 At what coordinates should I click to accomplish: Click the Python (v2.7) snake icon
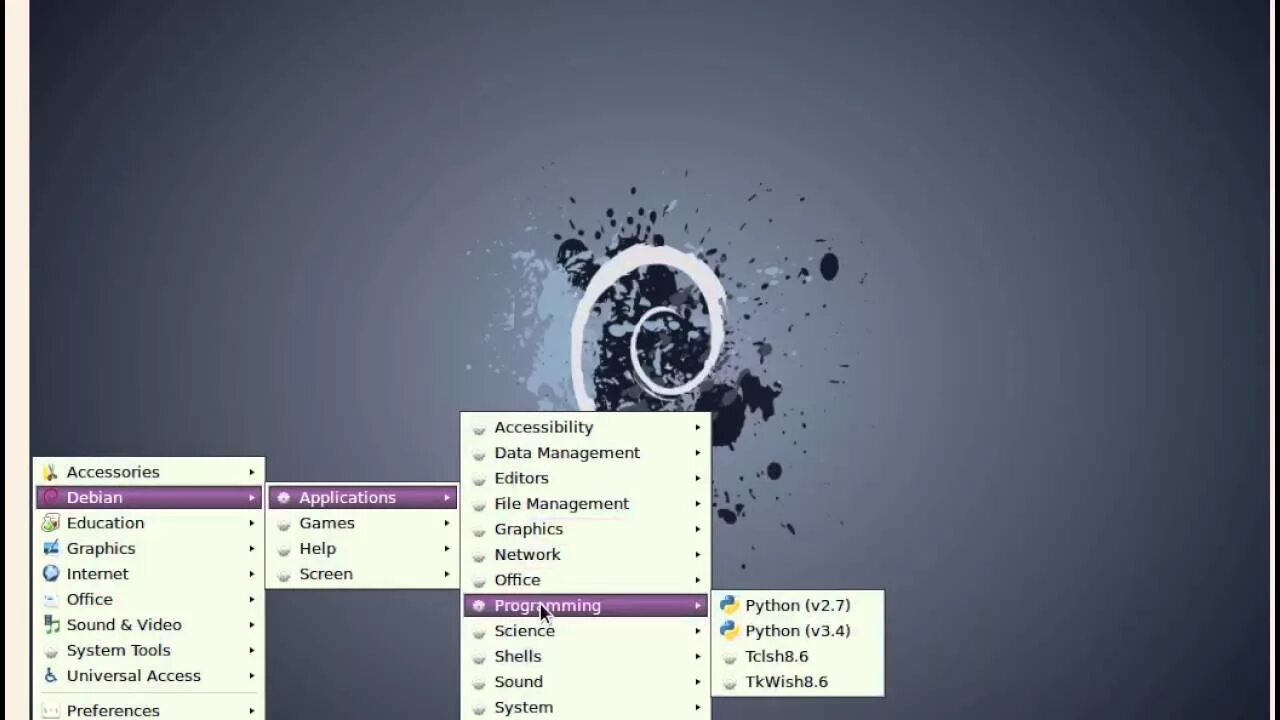coord(729,605)
